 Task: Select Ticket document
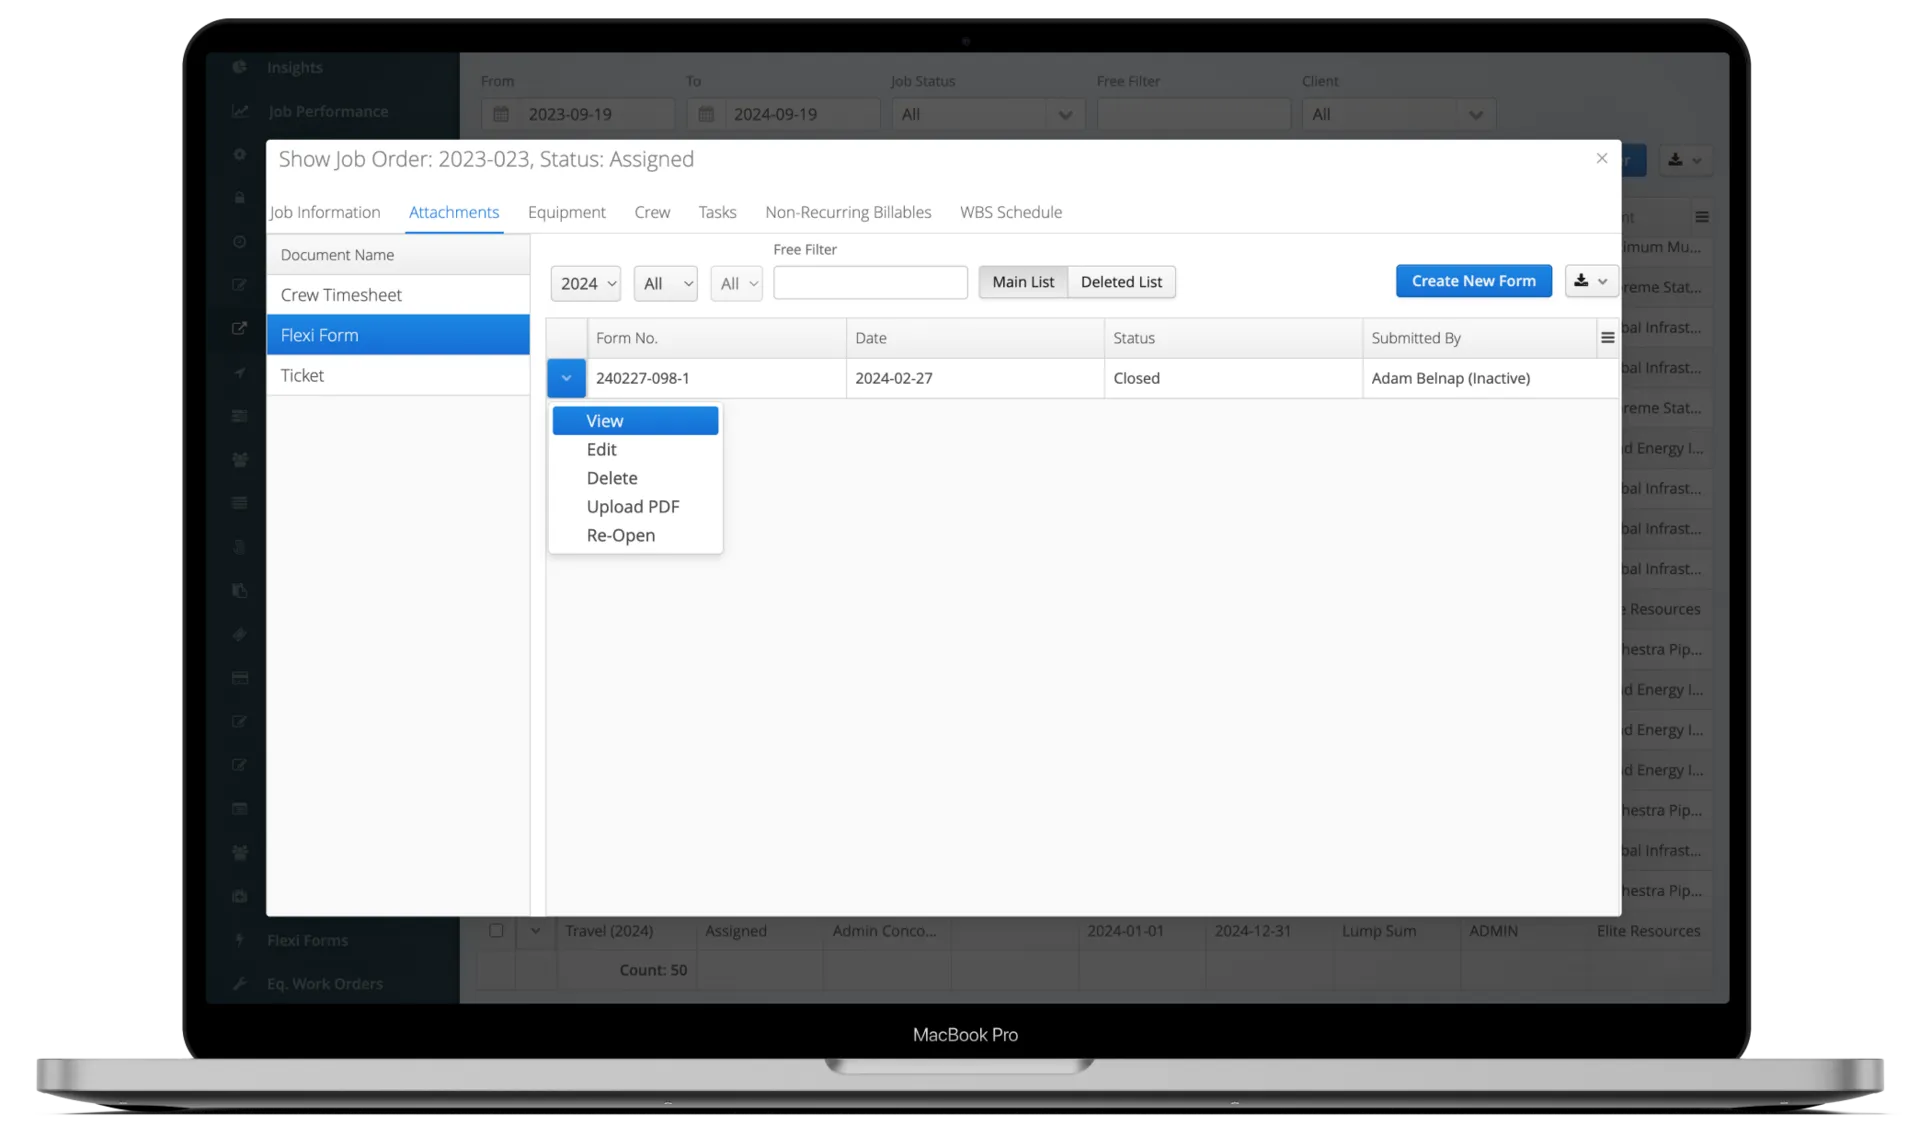click(x=398, y=375)
